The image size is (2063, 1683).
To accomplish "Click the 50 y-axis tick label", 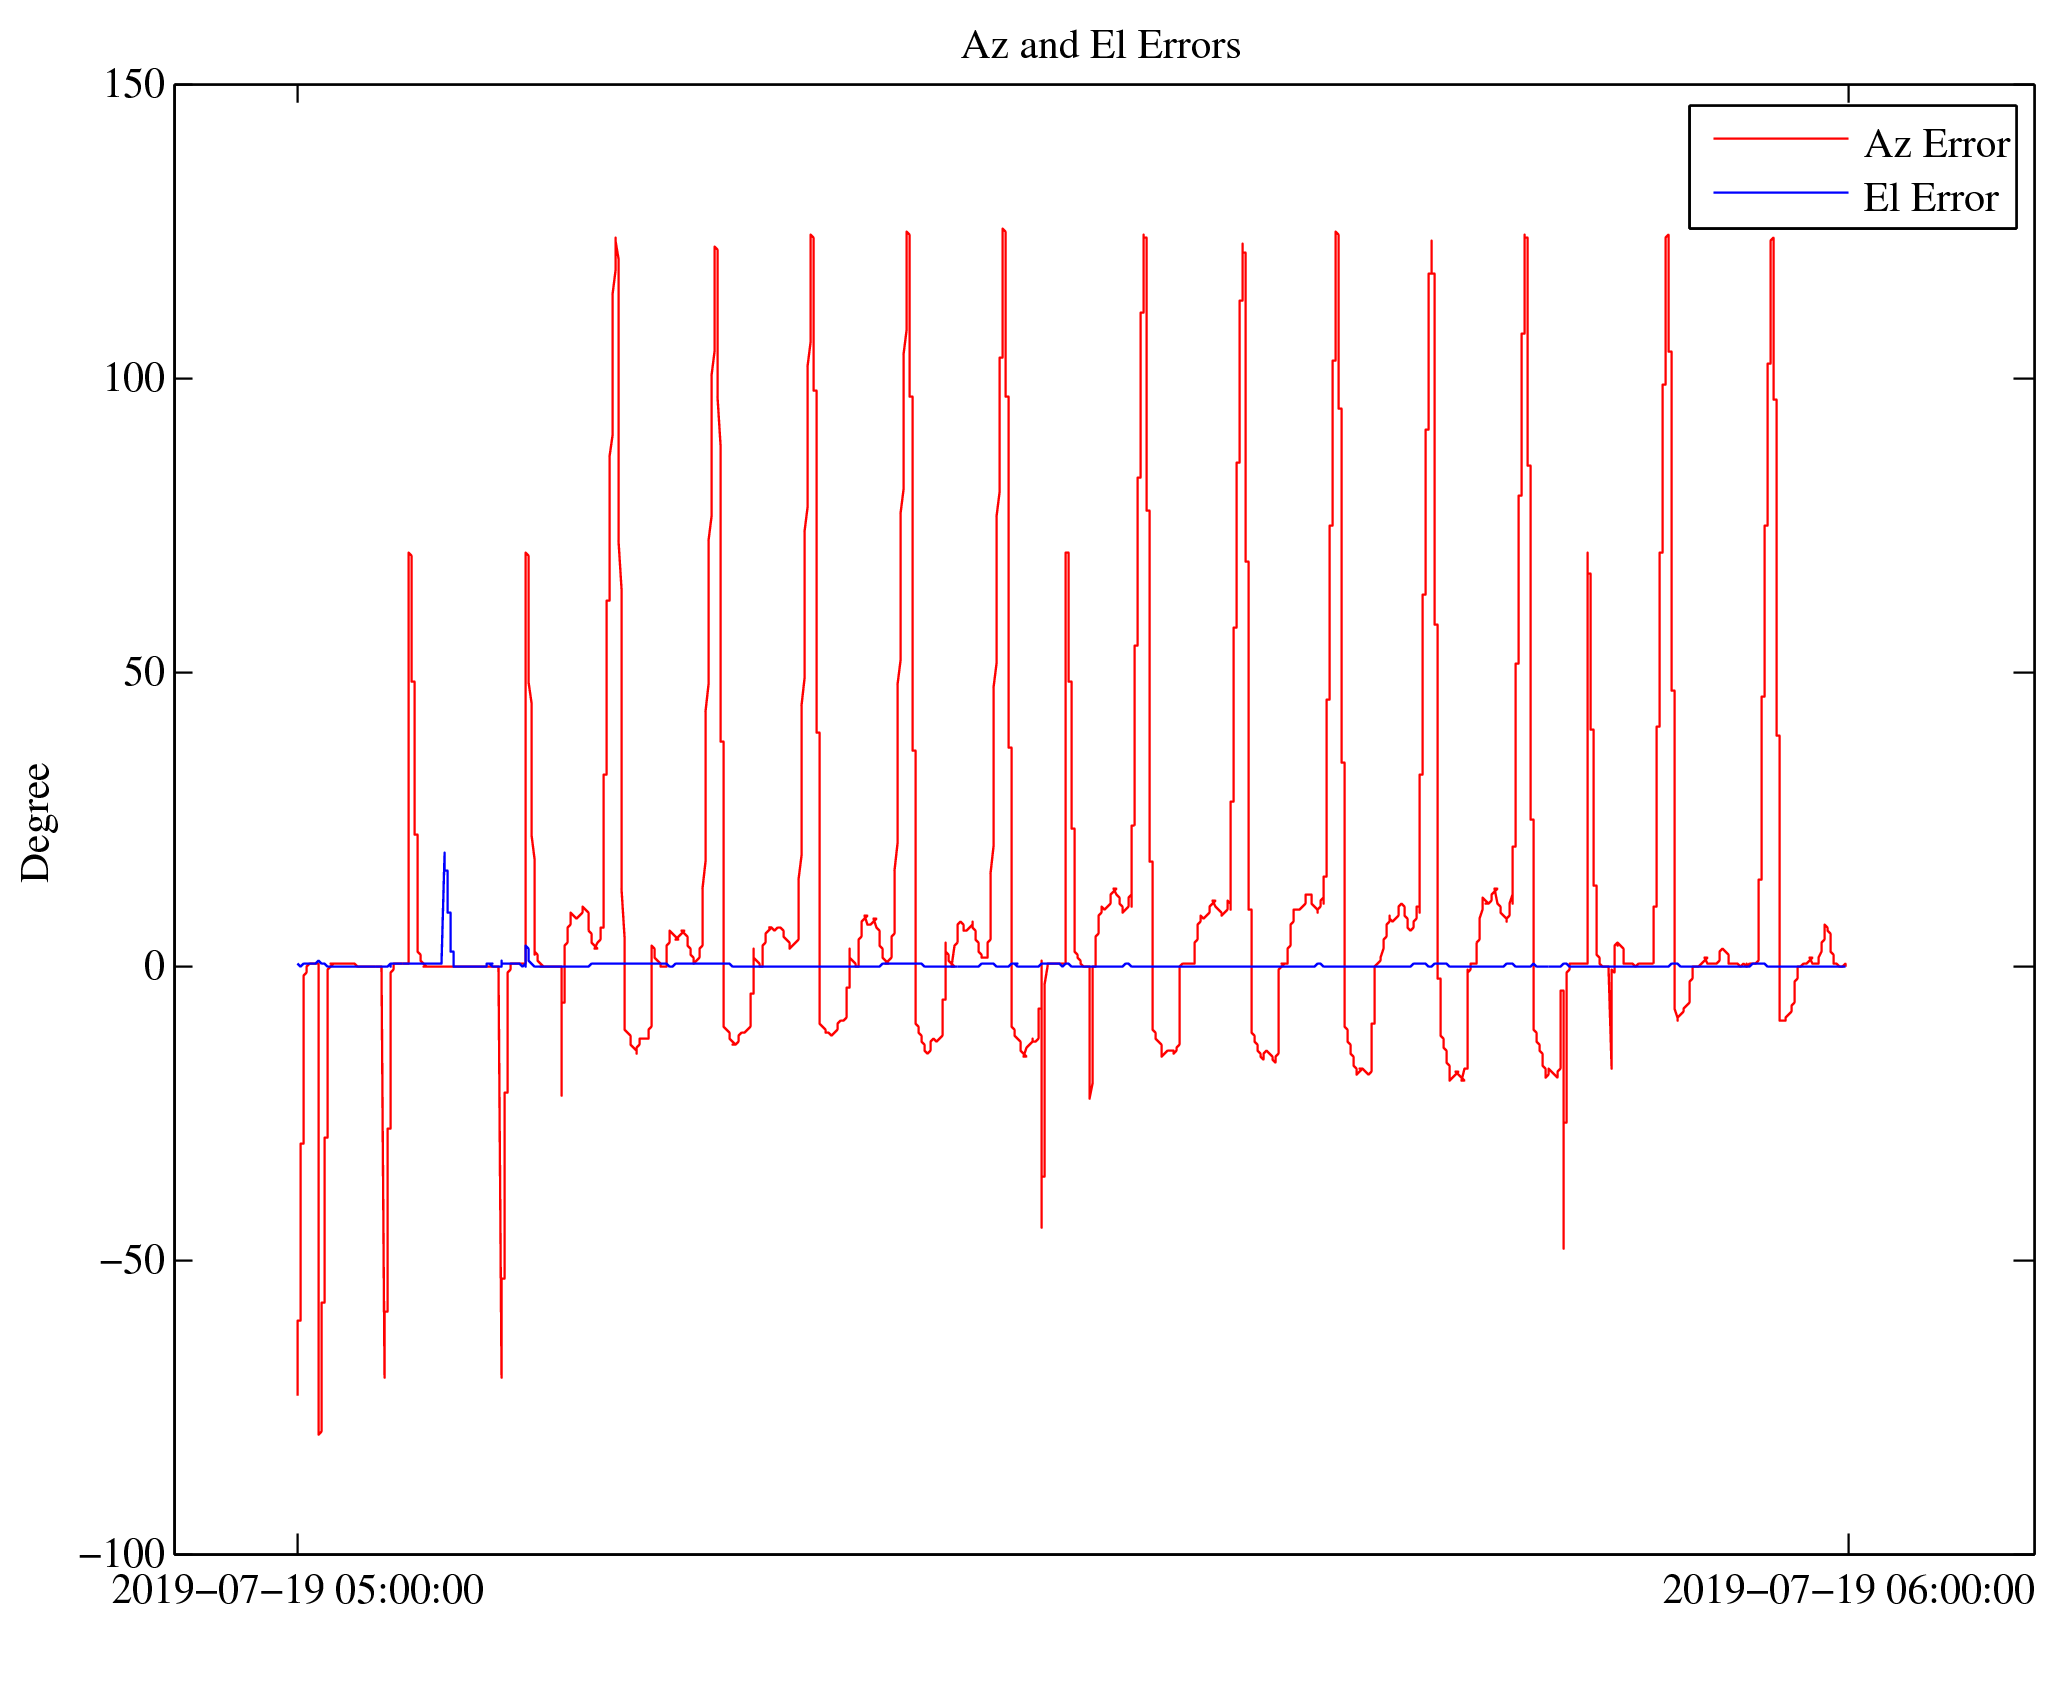I will (x=144, y=673).
